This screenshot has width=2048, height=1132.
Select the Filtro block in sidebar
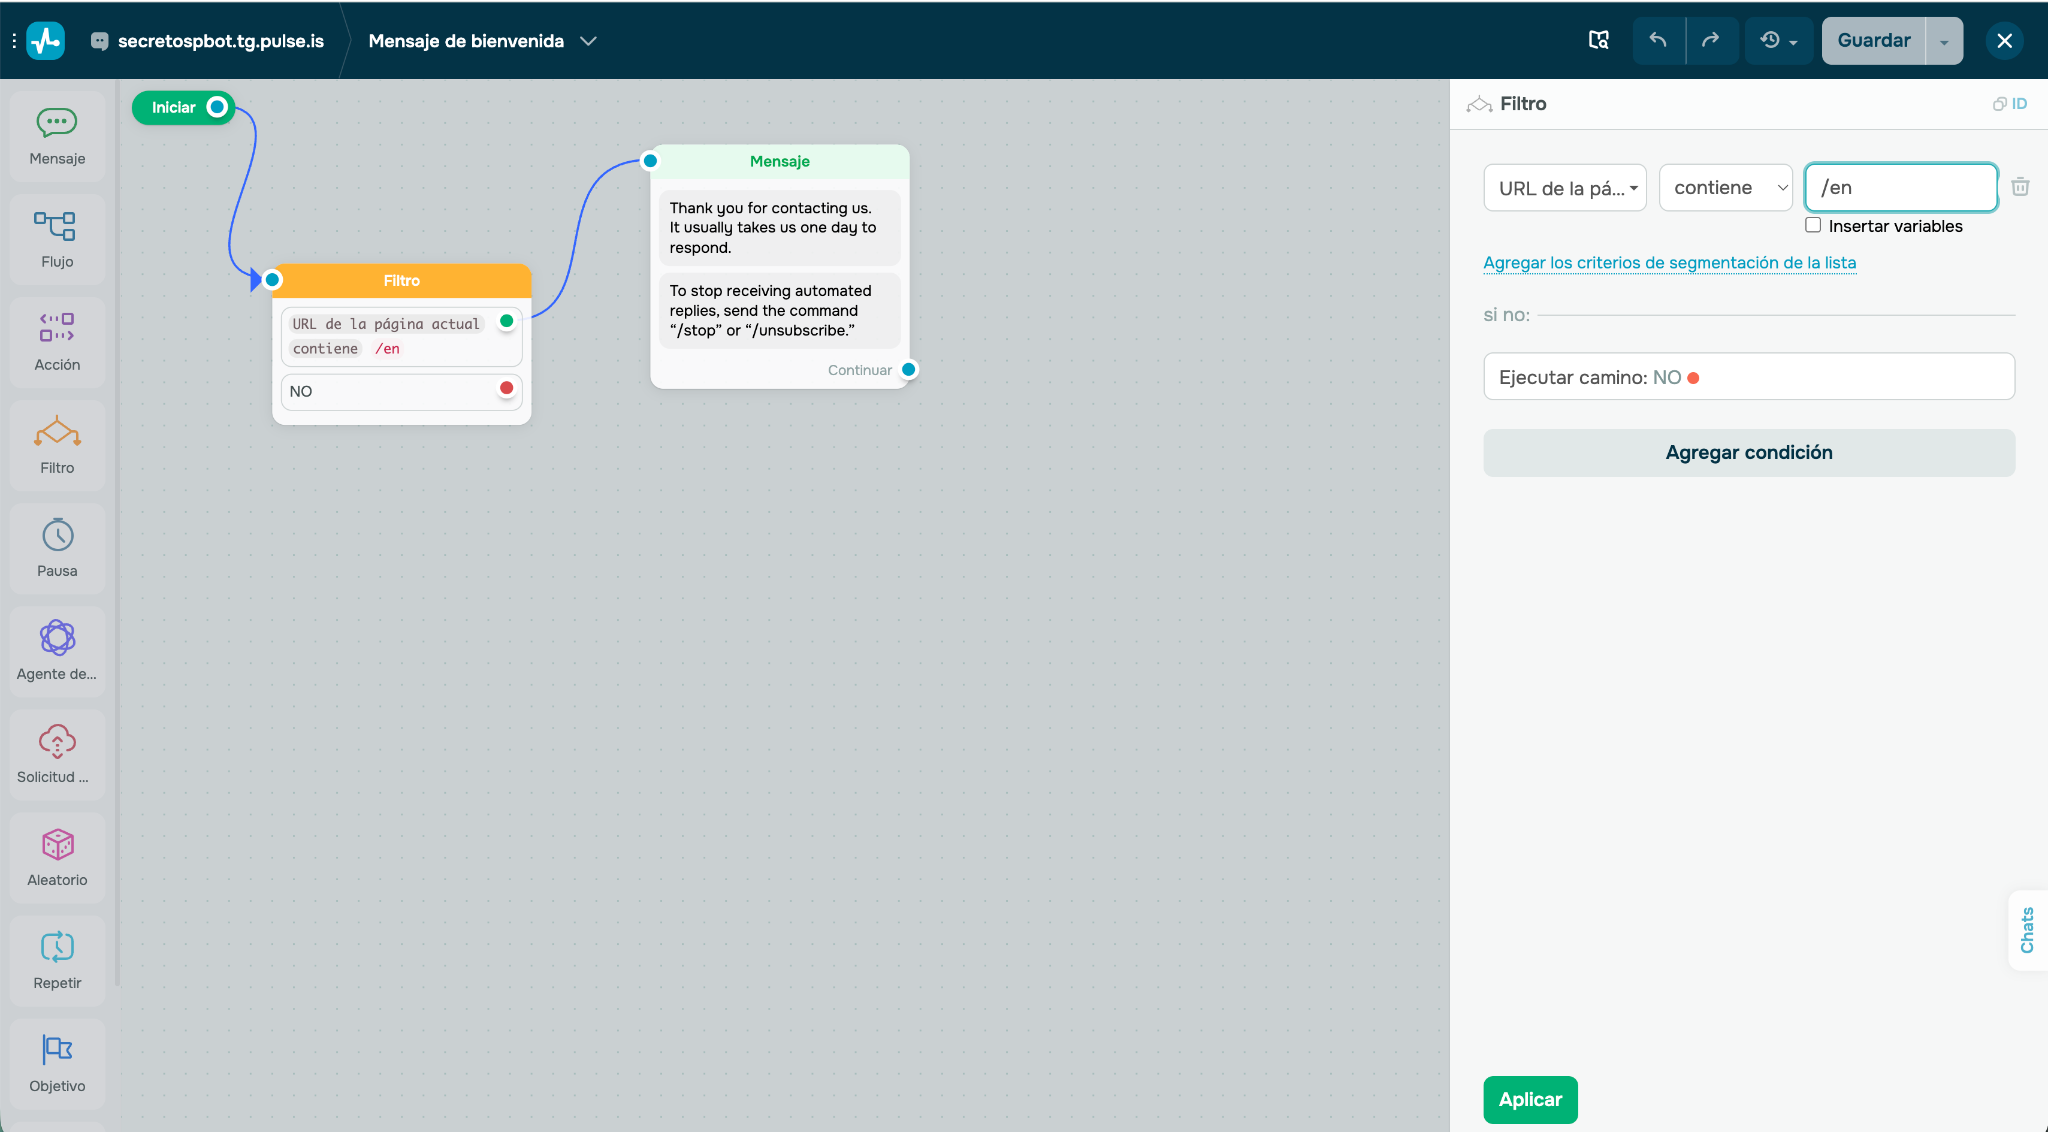pos(57,445)
